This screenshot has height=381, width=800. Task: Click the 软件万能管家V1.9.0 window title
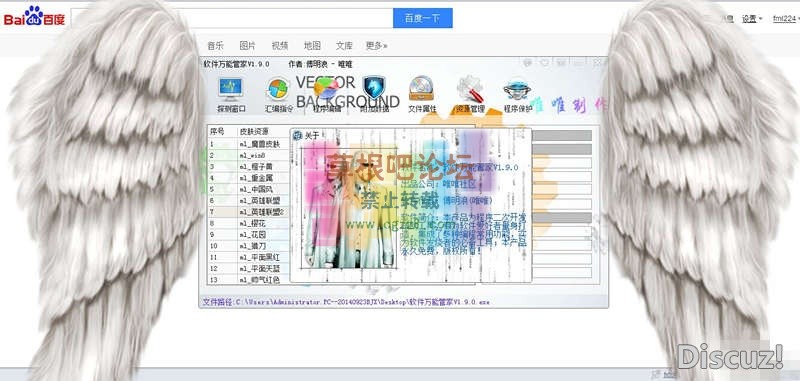click(236, 64)
